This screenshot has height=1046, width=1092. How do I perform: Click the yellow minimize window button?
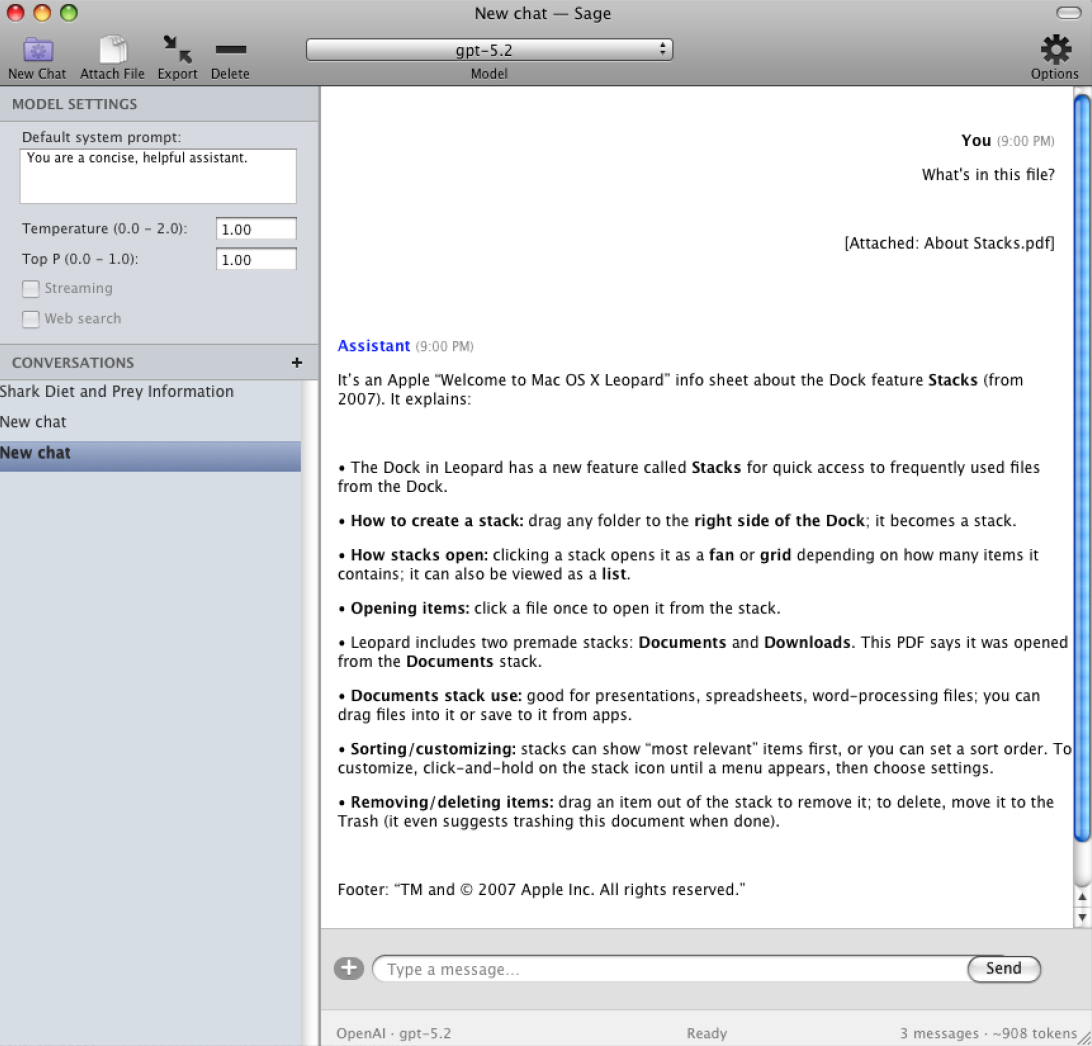(42, 13)
